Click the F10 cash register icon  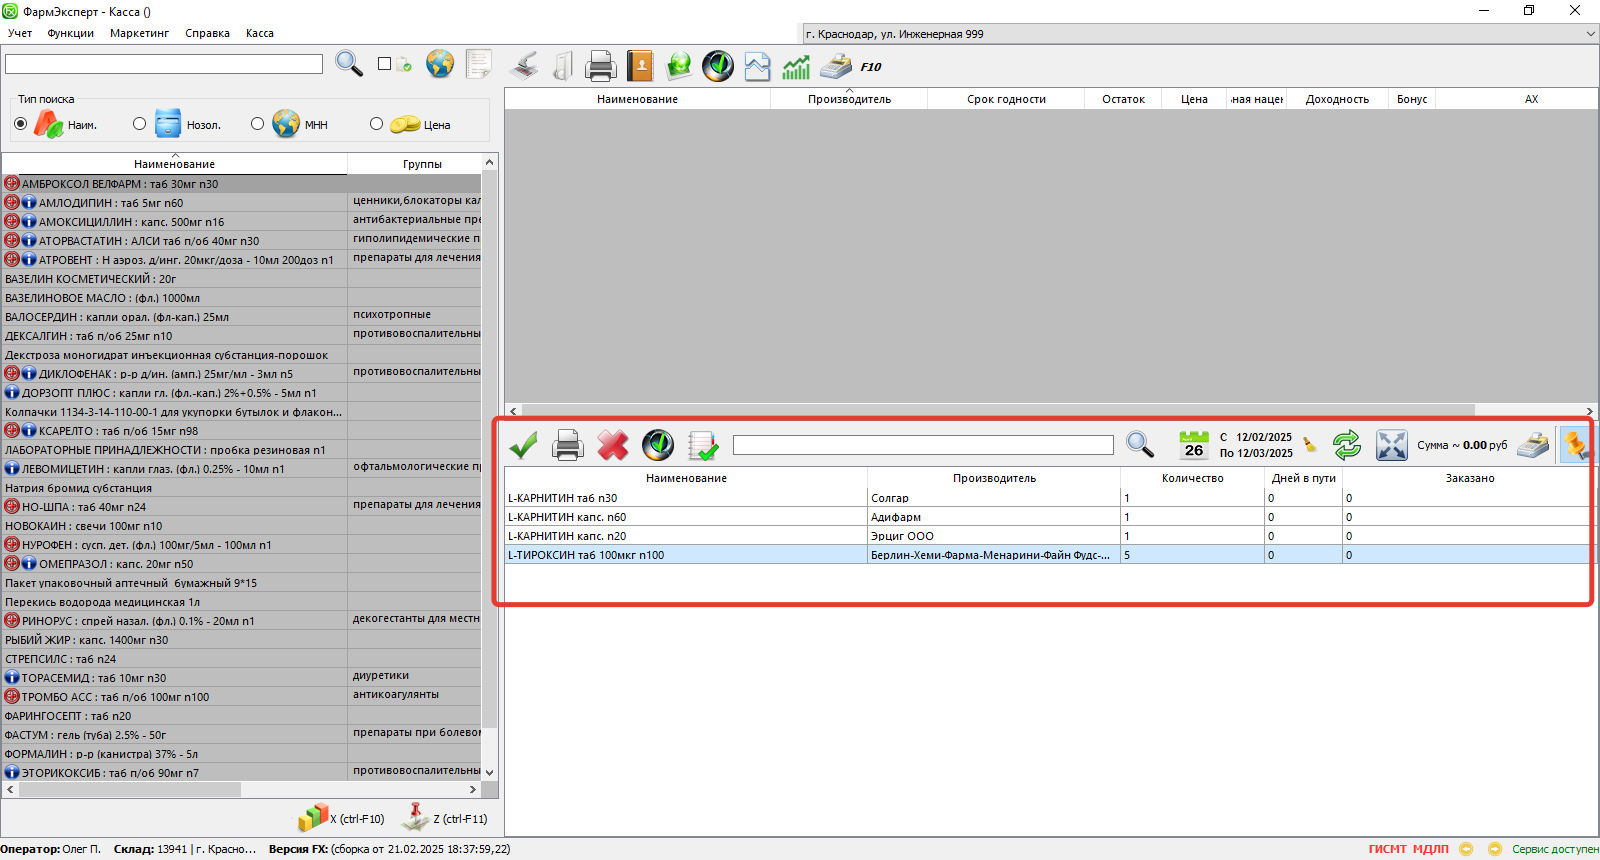pos(836,67)
